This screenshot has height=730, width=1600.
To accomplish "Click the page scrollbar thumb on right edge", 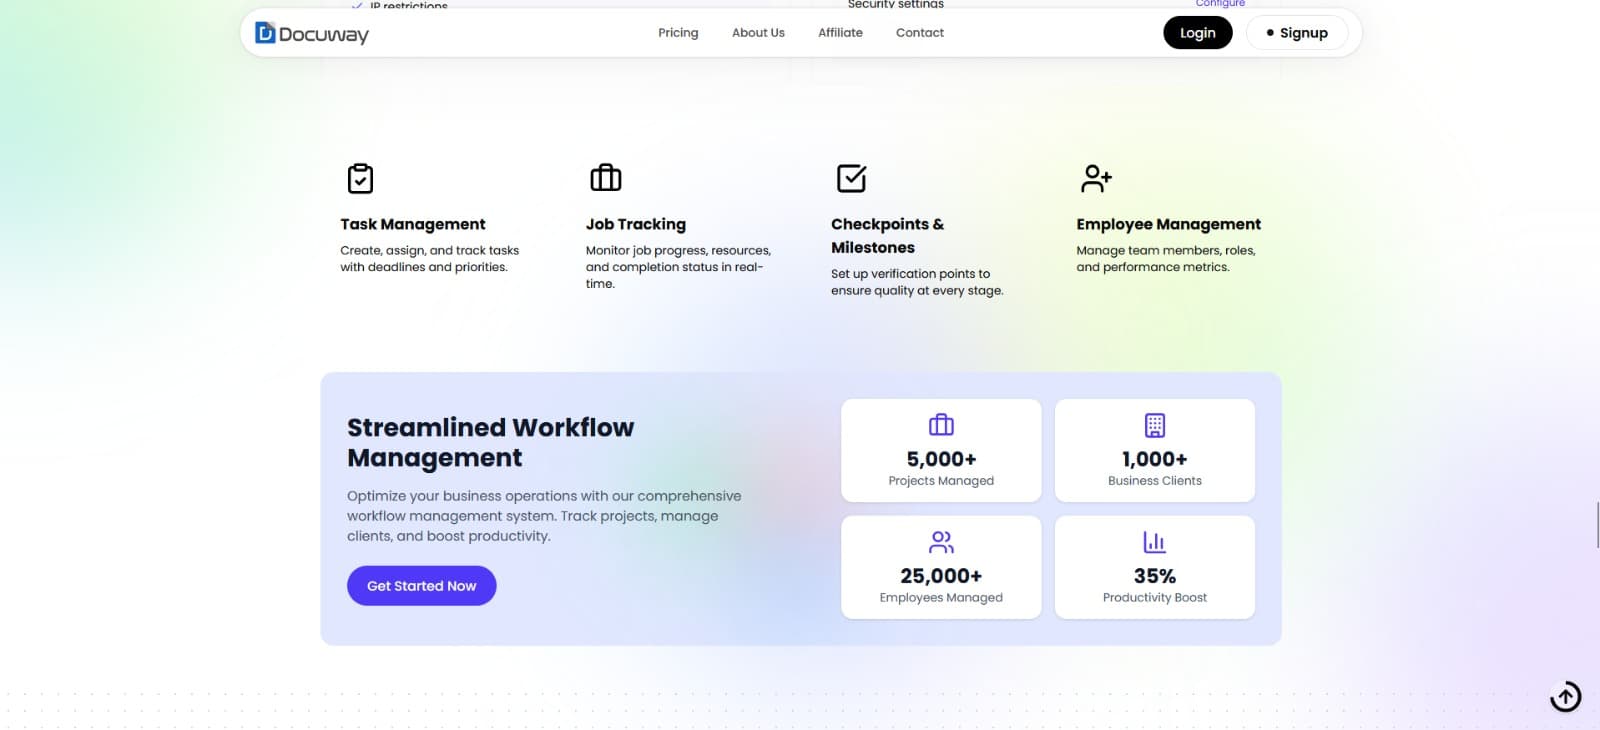I will [x=1597, y=525].
